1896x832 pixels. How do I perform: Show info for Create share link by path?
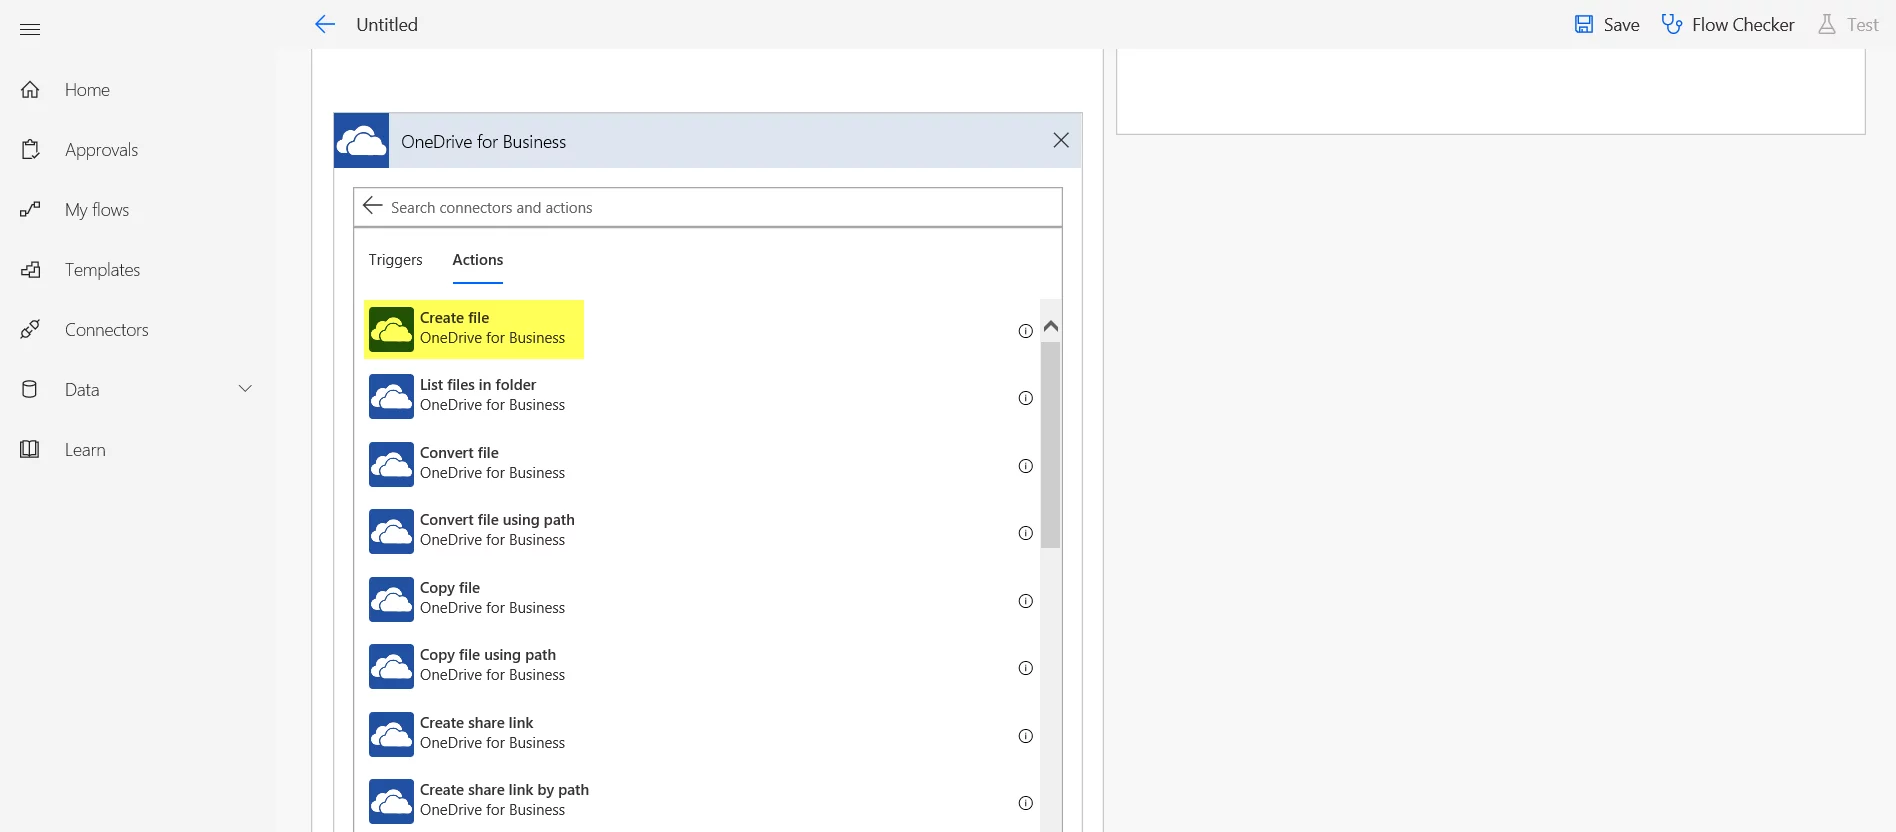click(x=1025, y=803)
